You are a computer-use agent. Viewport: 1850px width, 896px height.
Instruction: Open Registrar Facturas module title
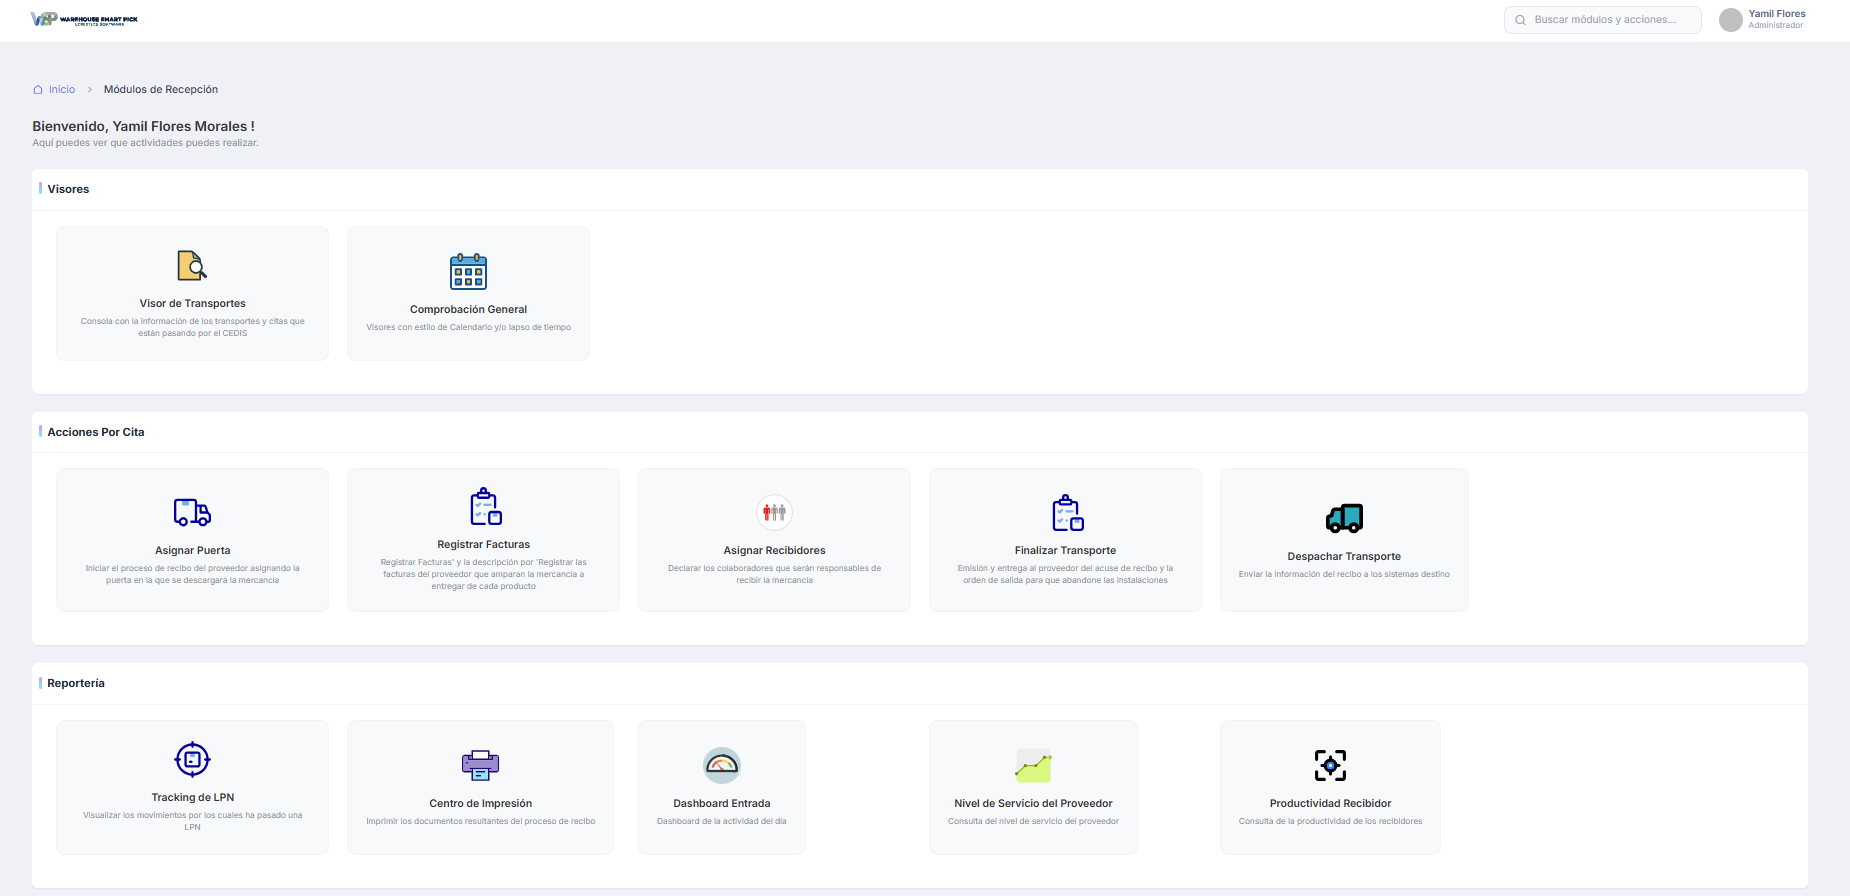483,544
